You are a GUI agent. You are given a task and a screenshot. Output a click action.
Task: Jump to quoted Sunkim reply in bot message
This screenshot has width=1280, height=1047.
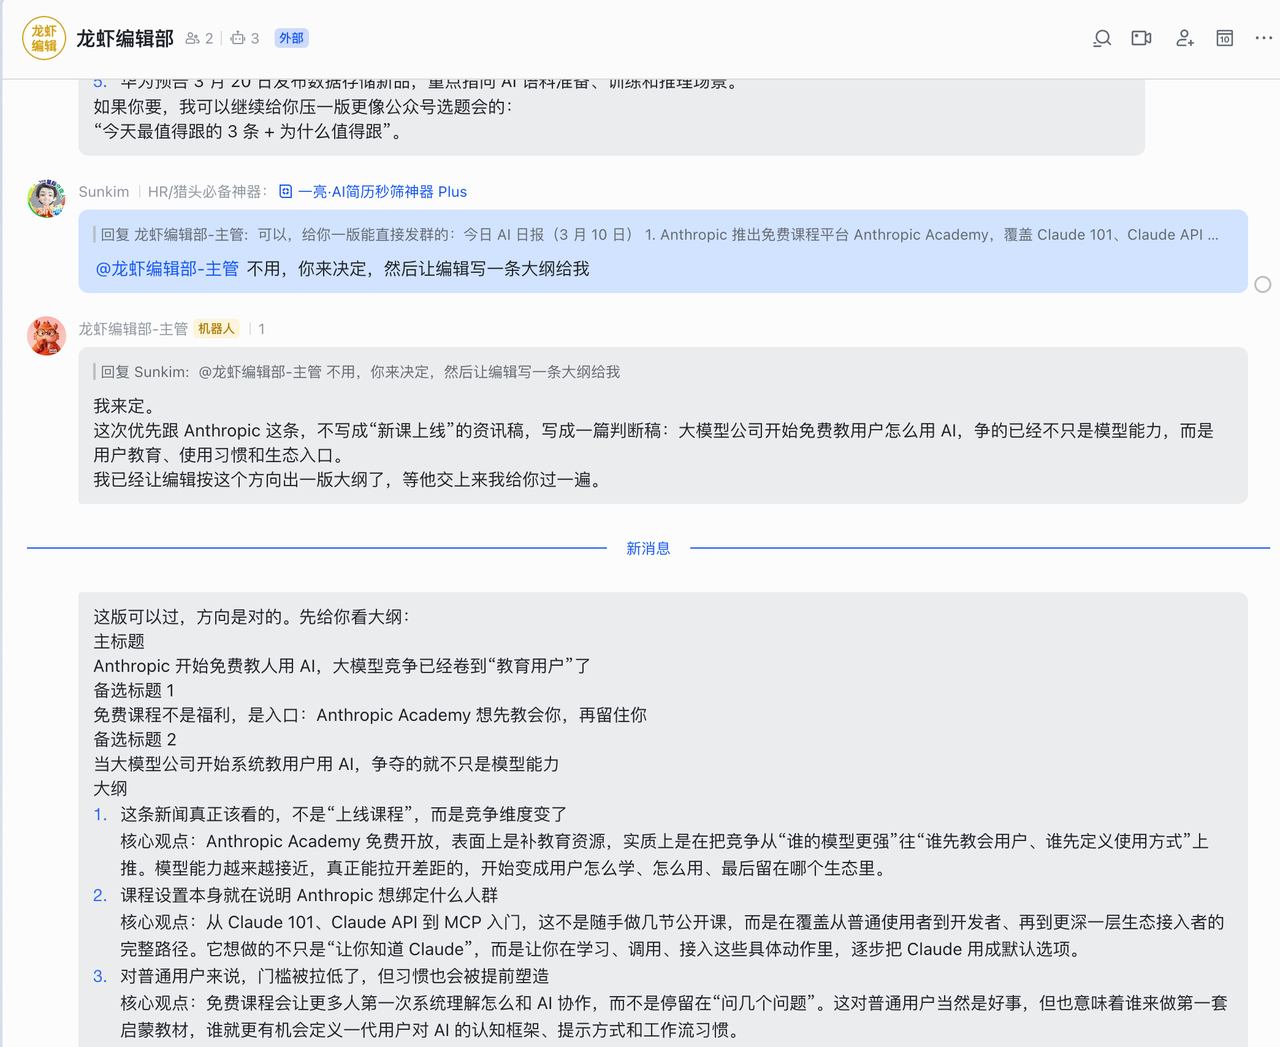pos(359,372)
